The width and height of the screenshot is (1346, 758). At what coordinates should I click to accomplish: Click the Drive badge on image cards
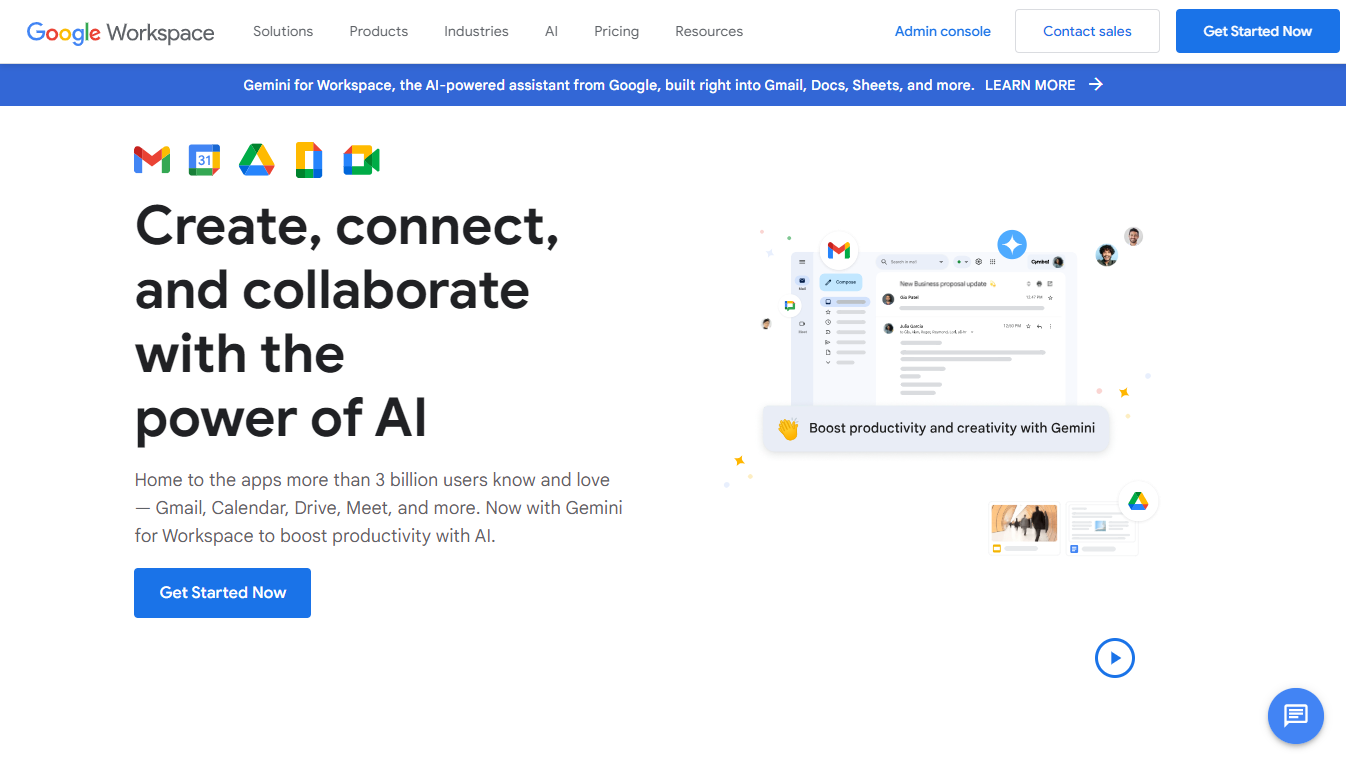click(x=1138, y=501)
